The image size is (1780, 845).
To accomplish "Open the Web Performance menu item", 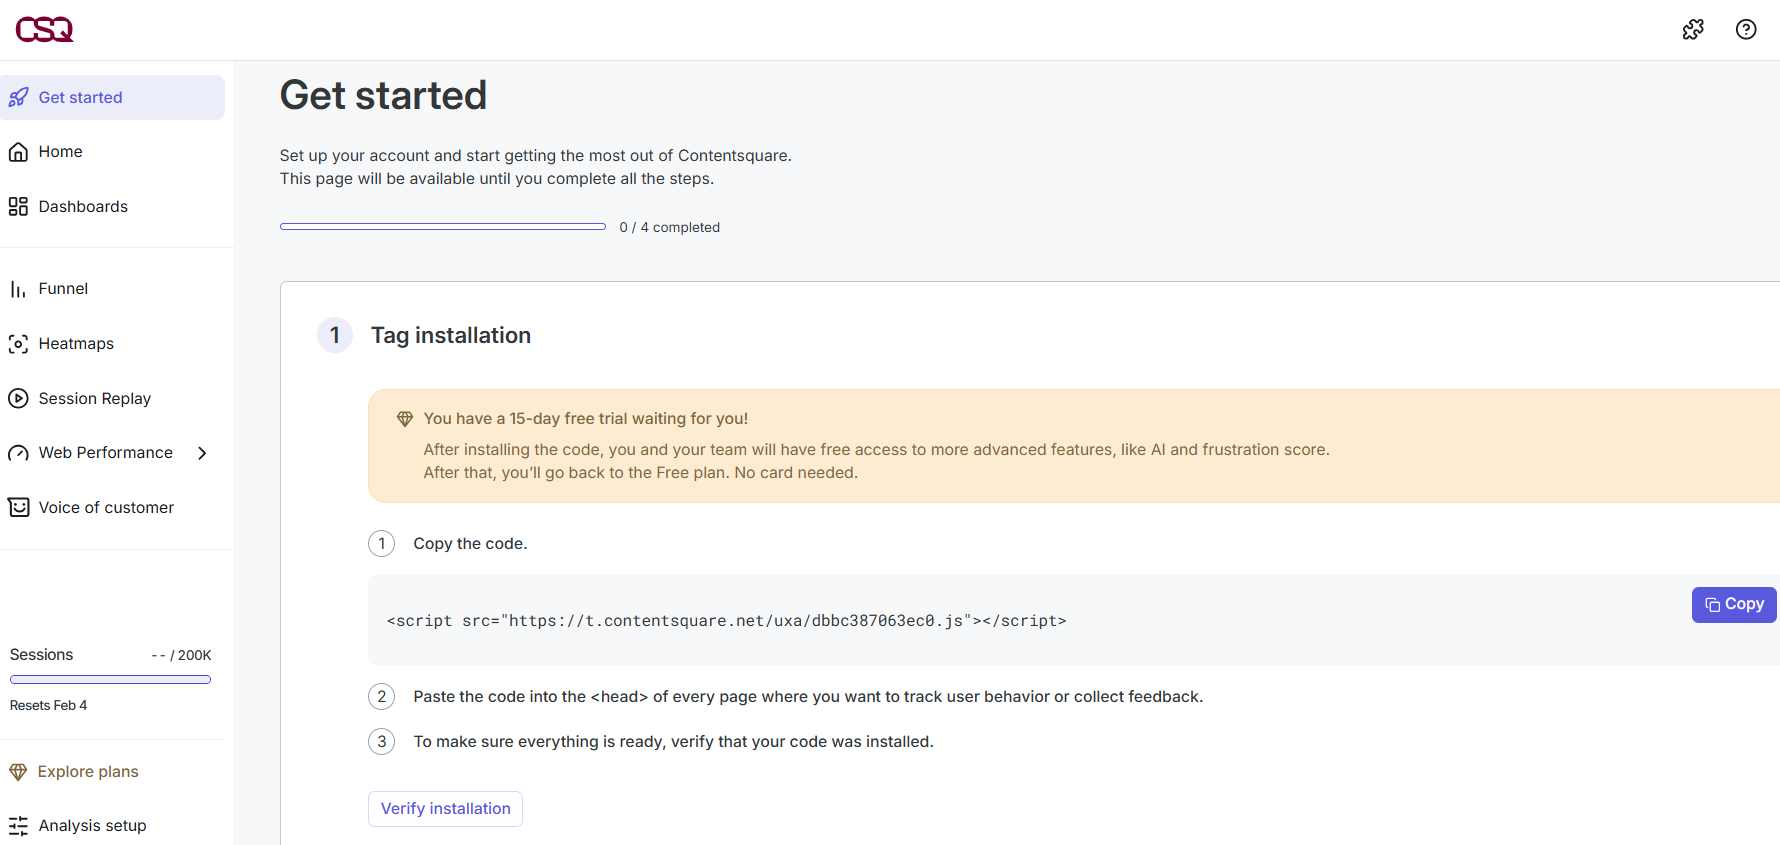I will tap(106, 453).
